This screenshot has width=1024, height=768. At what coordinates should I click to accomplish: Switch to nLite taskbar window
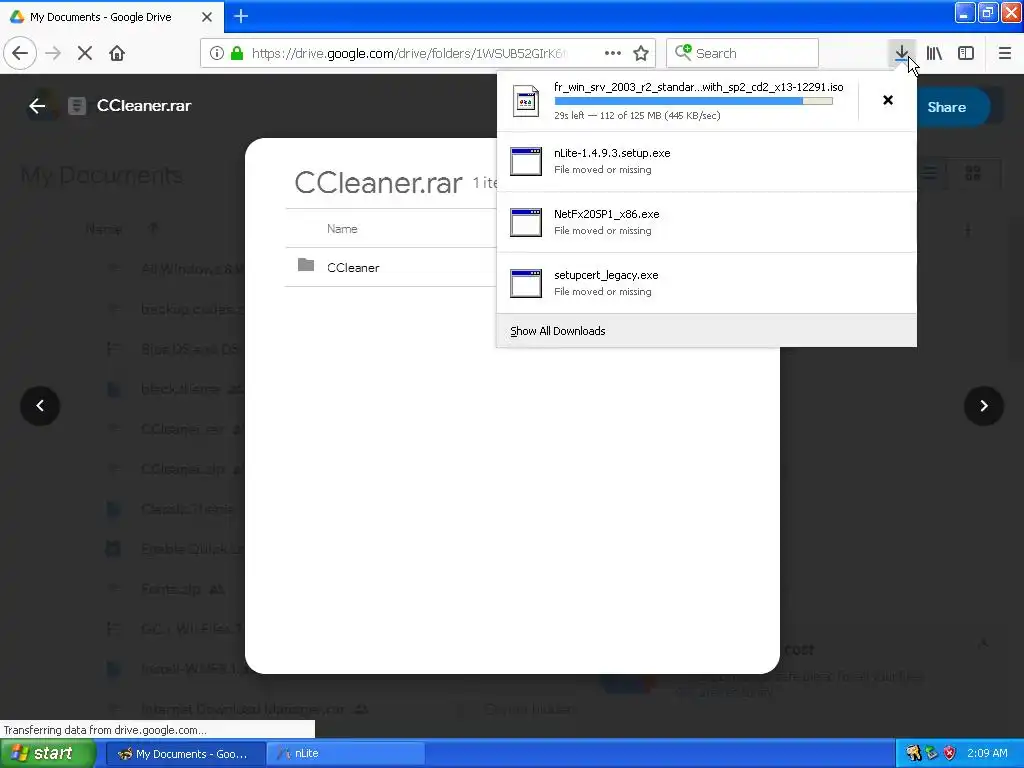coord(346,754)
